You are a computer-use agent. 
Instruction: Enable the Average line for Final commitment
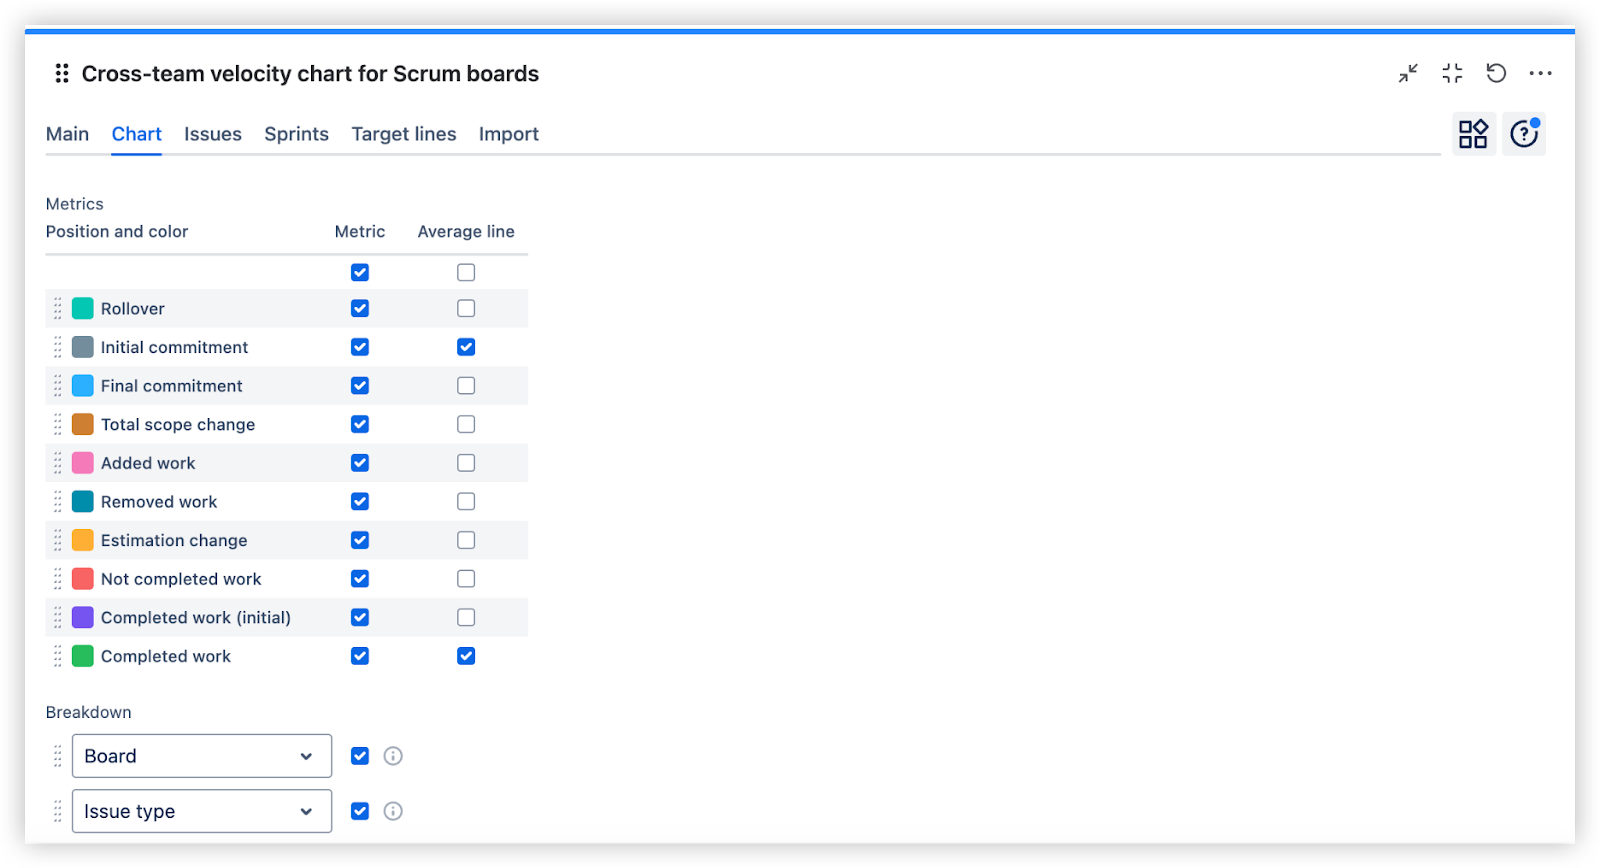tap(465, 385)
